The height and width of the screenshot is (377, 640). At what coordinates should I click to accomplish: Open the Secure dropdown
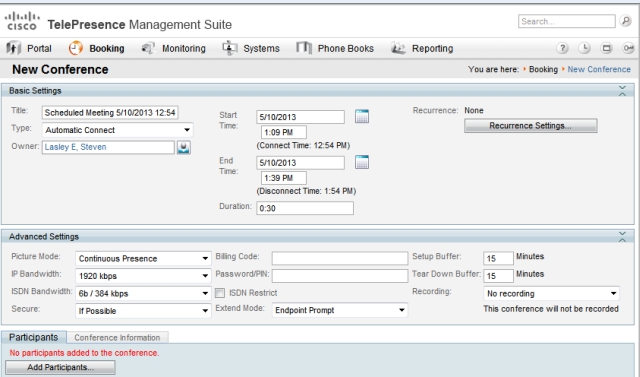tap(143, 311)
